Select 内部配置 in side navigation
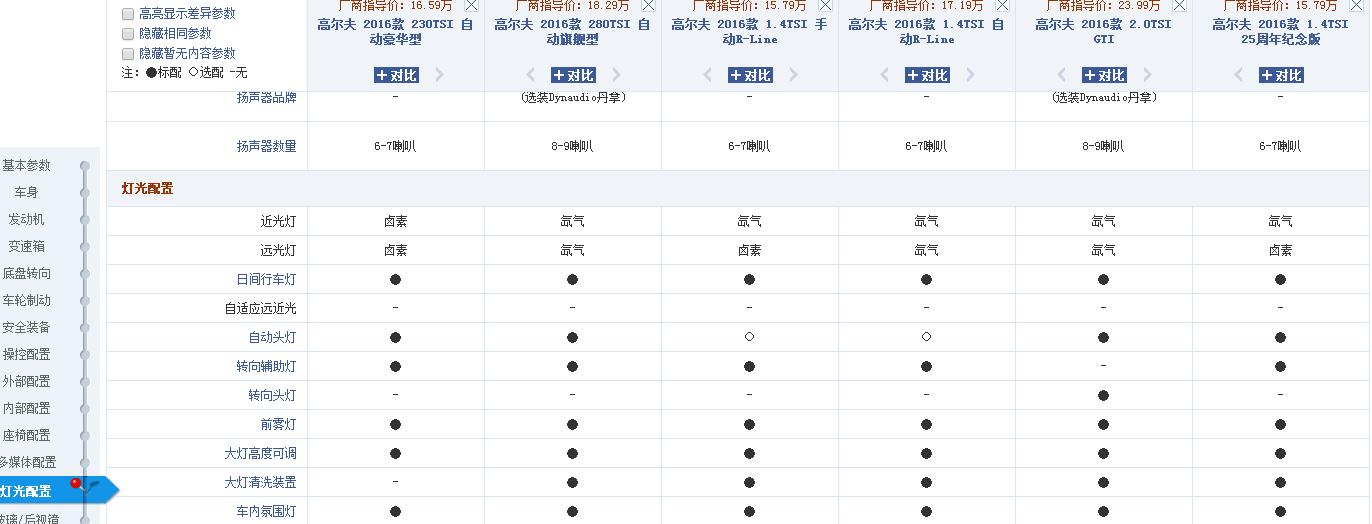Viewport: 1372px width, 524px height. 26,408
